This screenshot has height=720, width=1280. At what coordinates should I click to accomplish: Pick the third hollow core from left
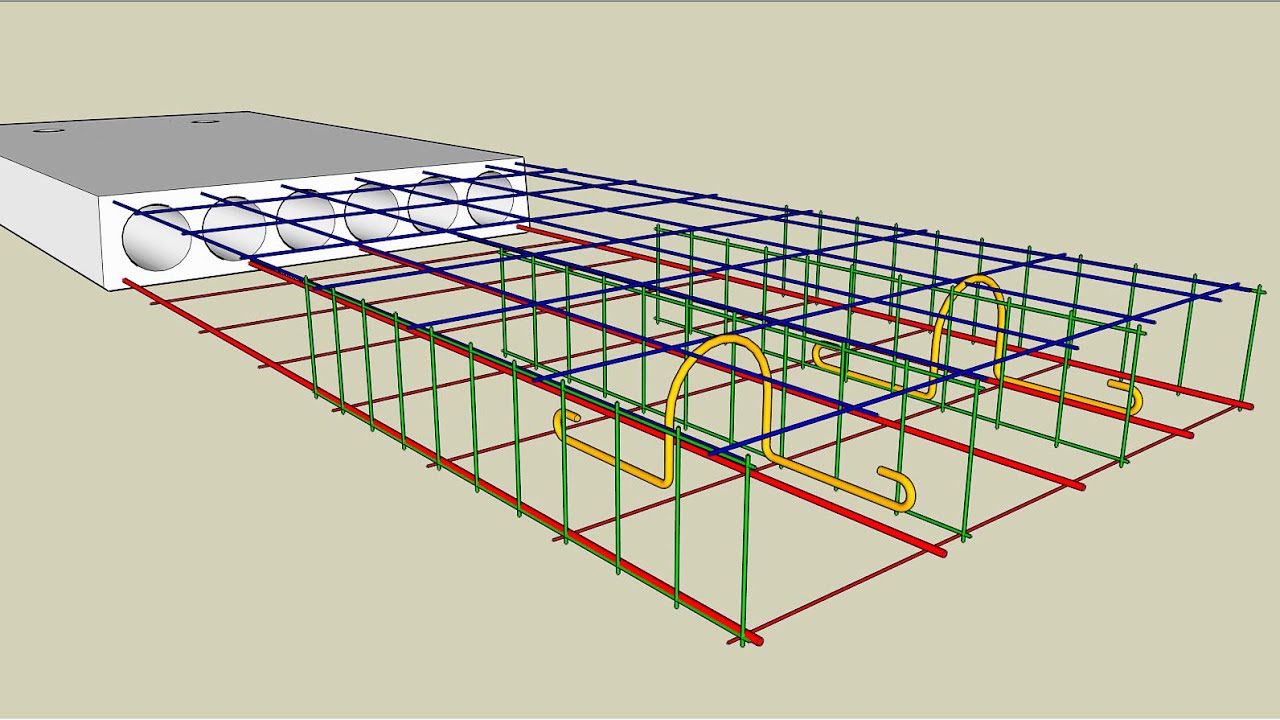pos(307,219)
